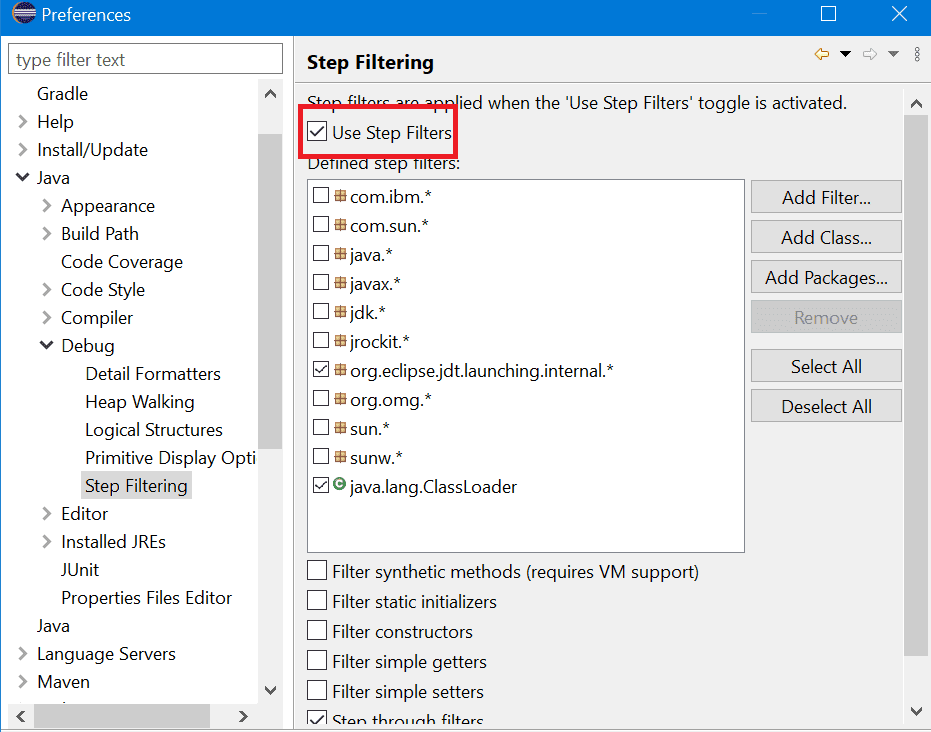Viewport: 931px width, 732px height.
Task: Open back history dropdown arrow
Action: tap(845, 54)
